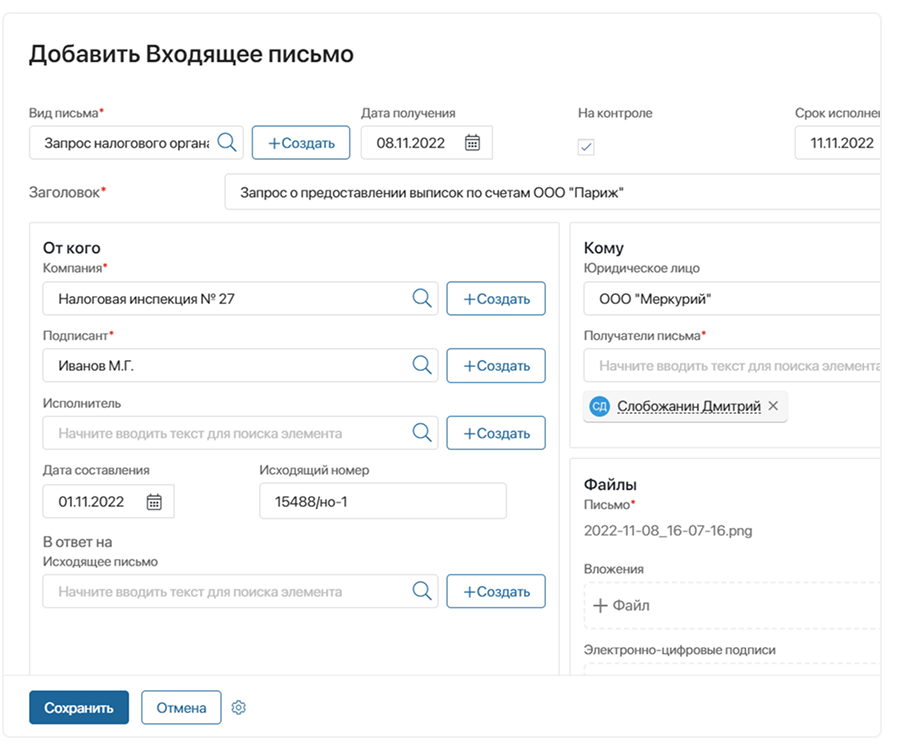
Task: Click search icon in the Исполнитель field
Action: click(x=420, y=432)
